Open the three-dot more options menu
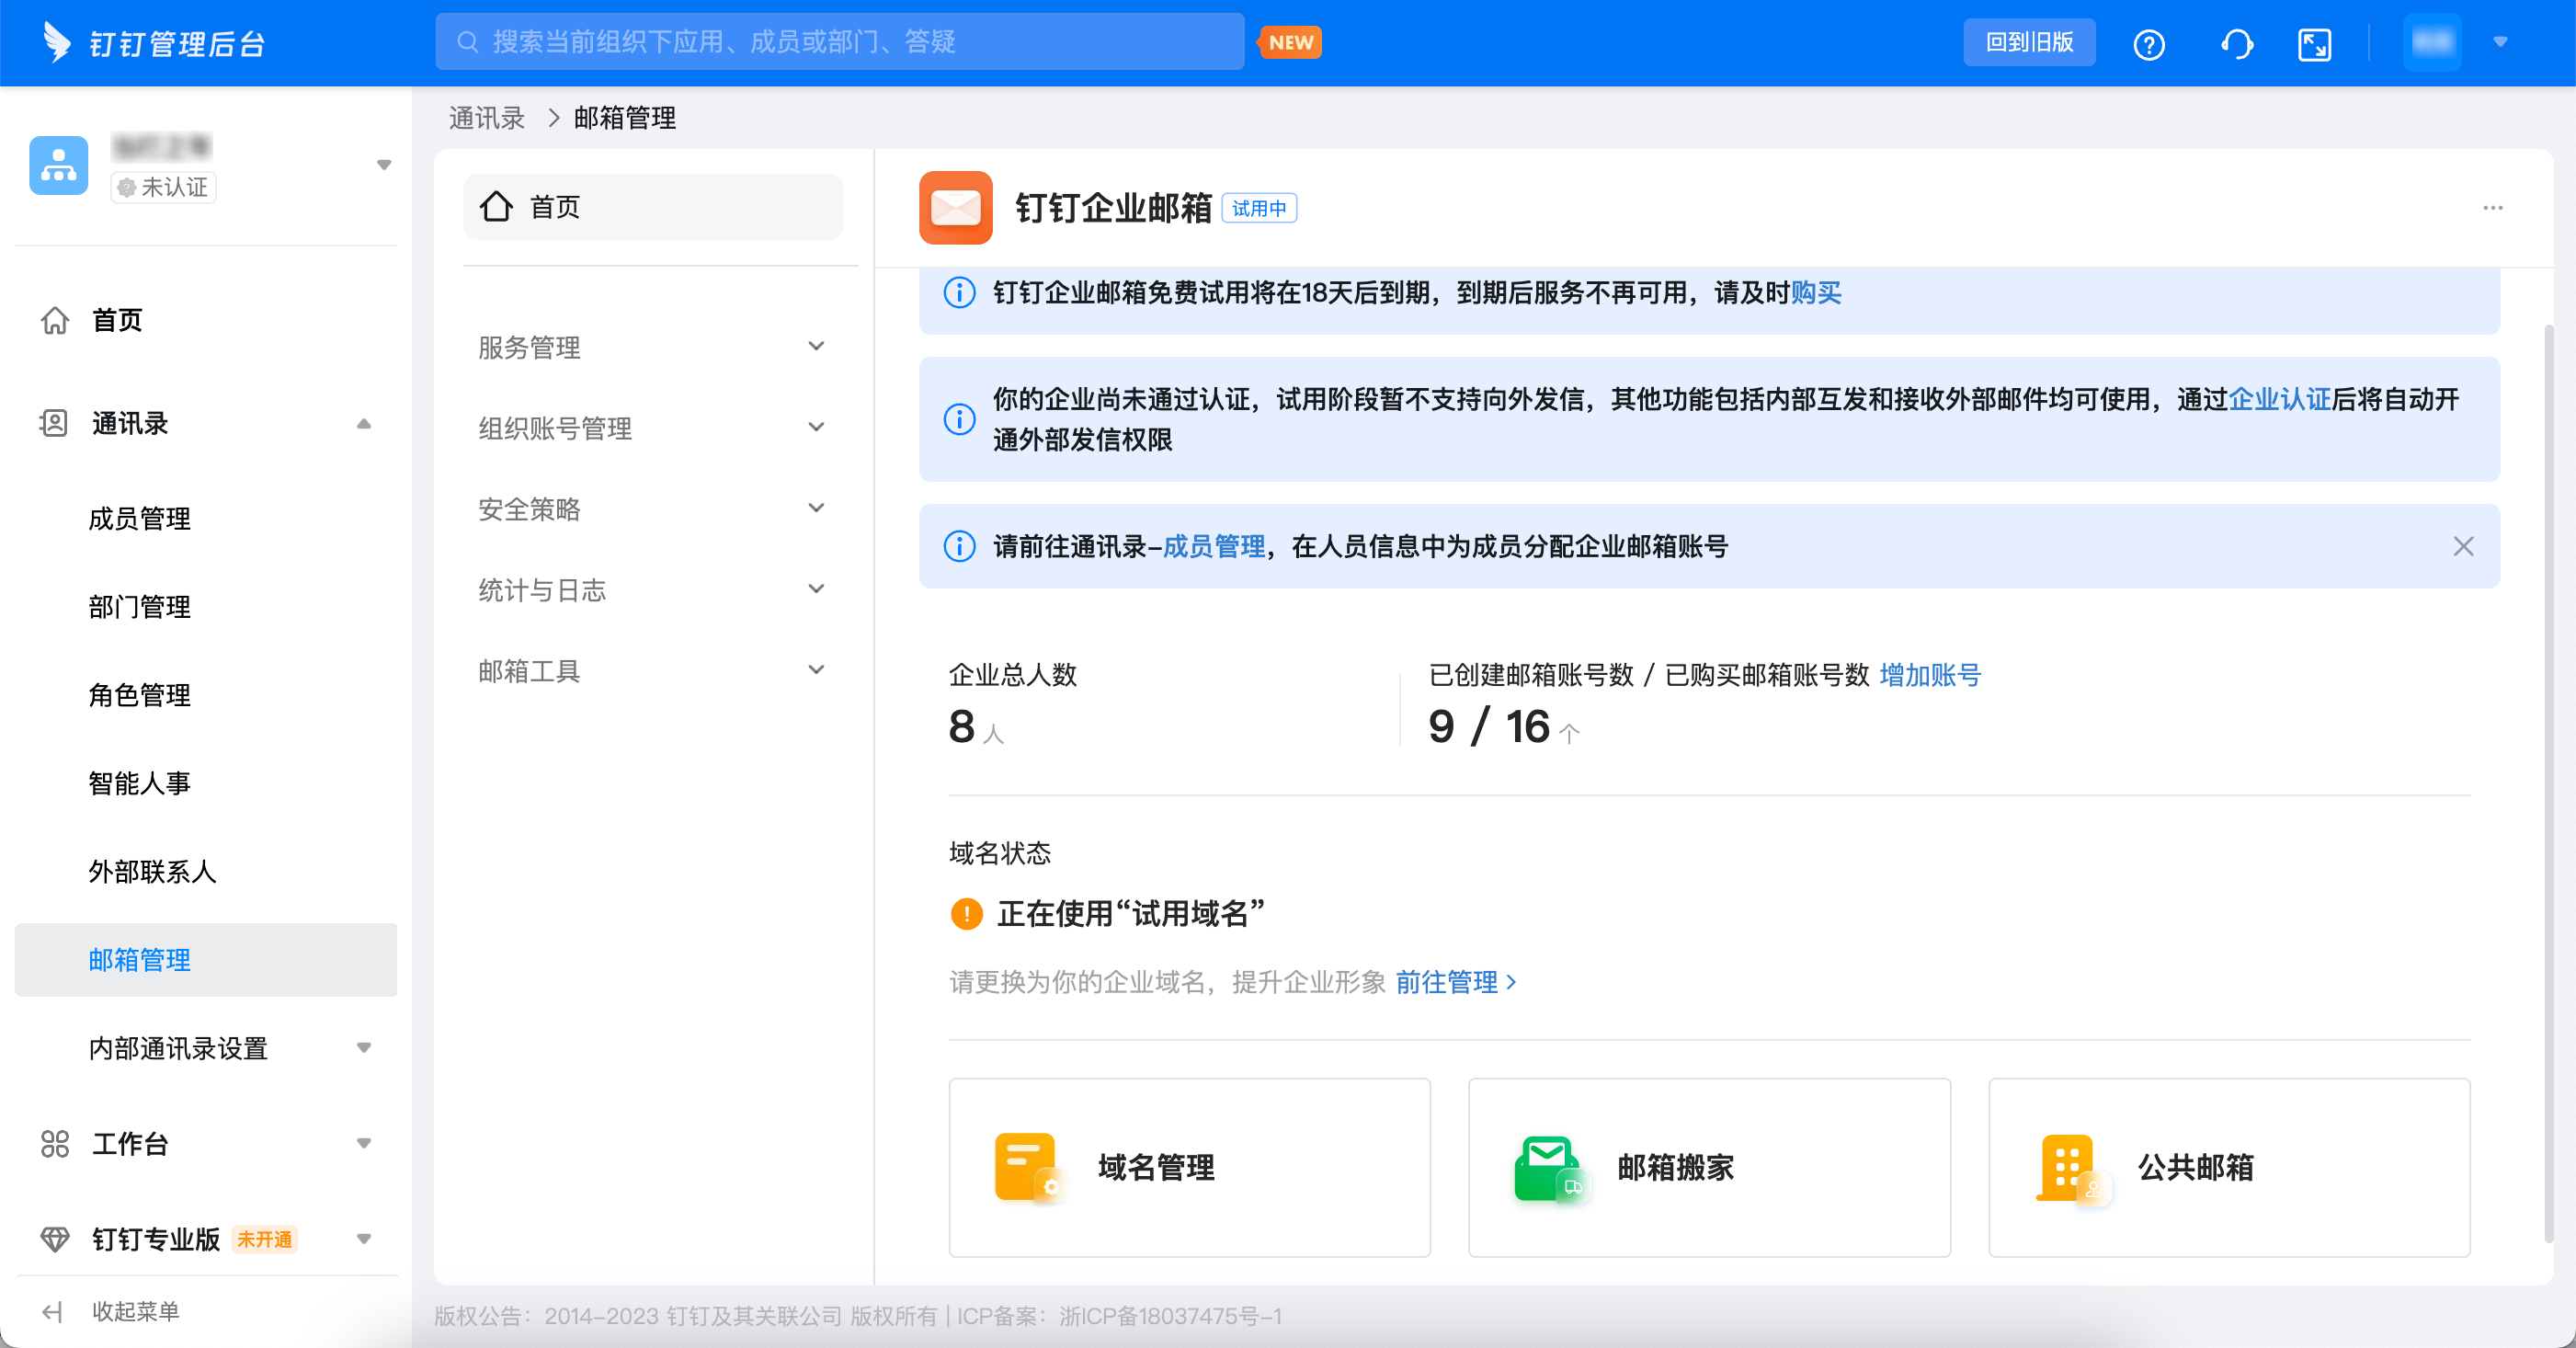Image resolution: width=2576 pixels, height=1348 pixels. click(2492, 207)
